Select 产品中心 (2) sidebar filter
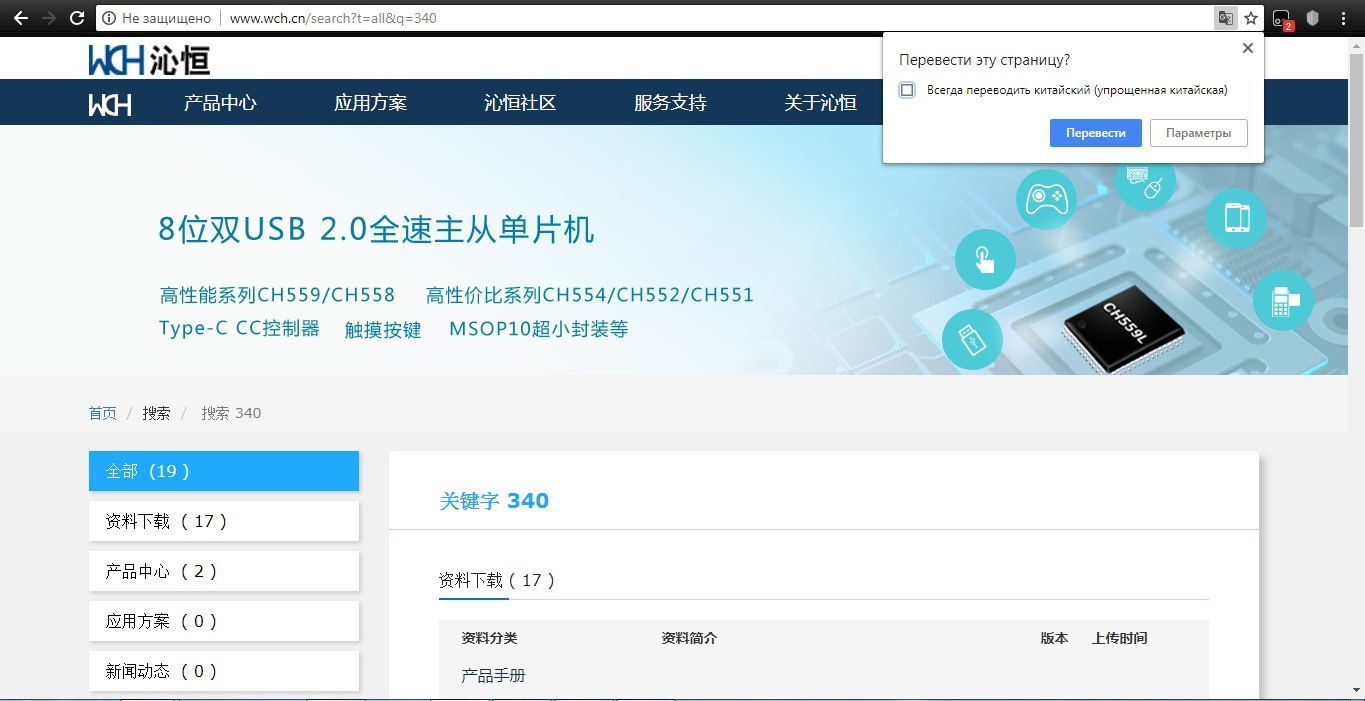Viewport: 1365px width, 701px height. [x=224, y=571]
